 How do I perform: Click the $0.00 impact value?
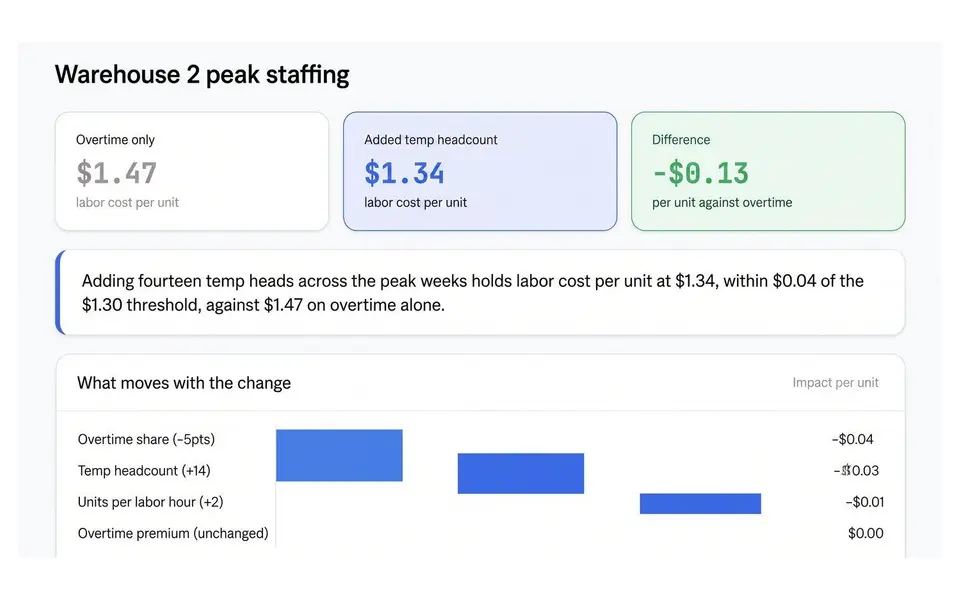click(x=866, y=533)
